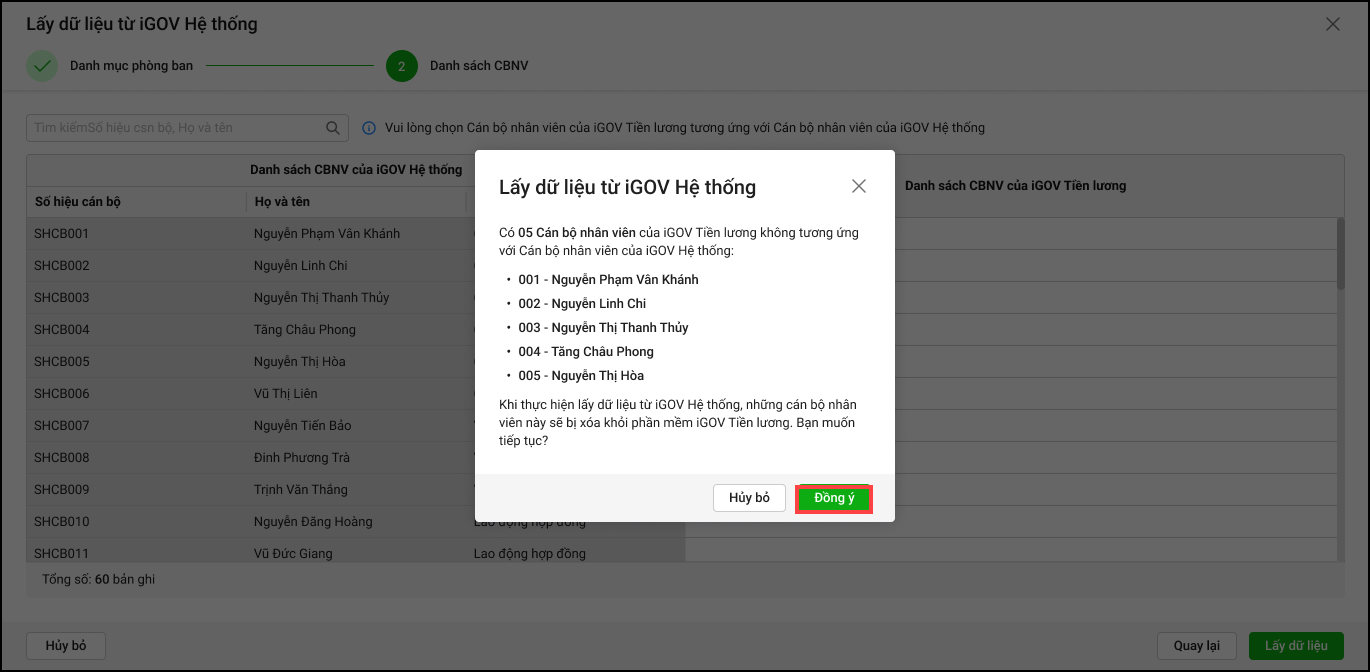Click the name Trịnh Văn Thắng
The image size is (1370, 672).
(301, 490)
